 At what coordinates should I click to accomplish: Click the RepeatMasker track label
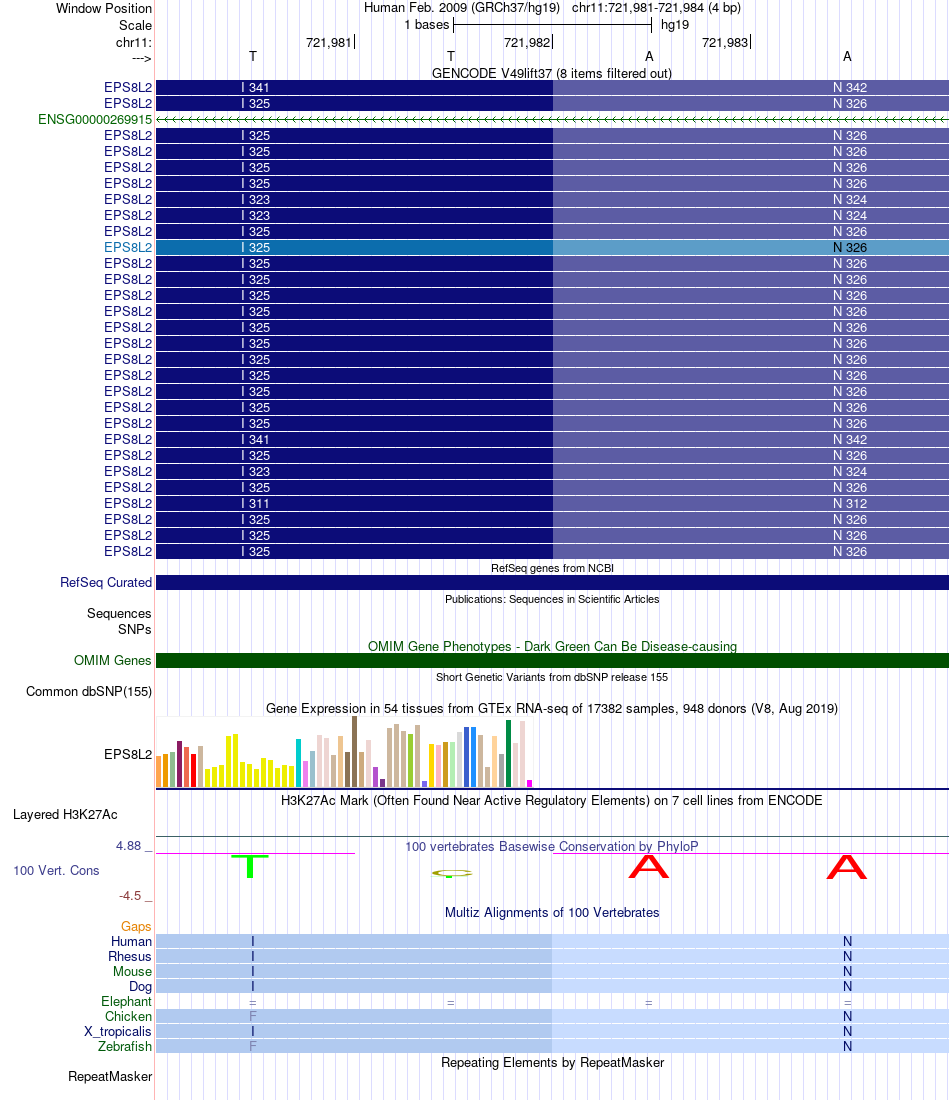pyautogui.click(x=110, y=1077)
